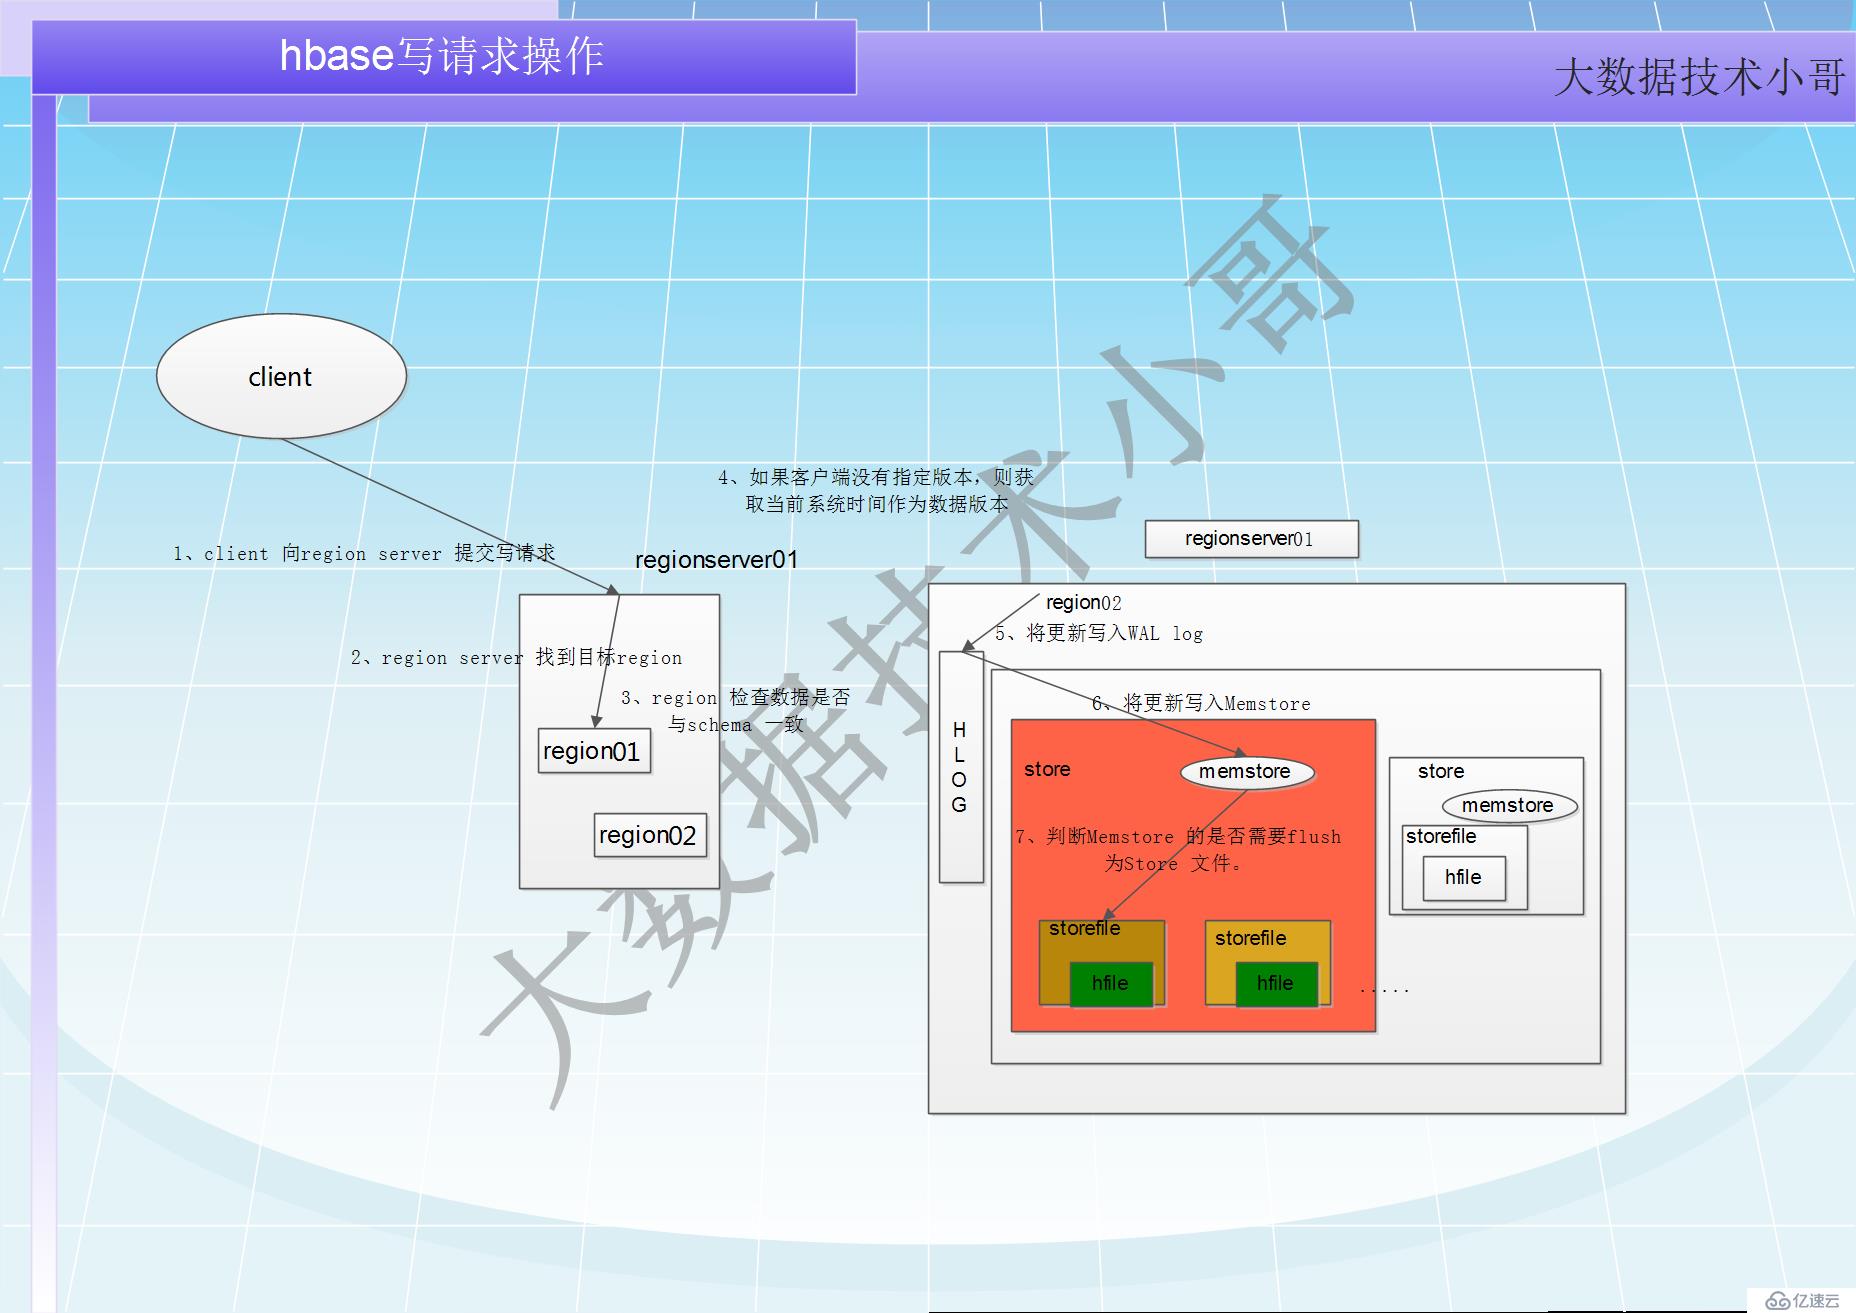Screen dimensions: 1856x1313
Task: Select the region01 box
Action: coord(594,751)
